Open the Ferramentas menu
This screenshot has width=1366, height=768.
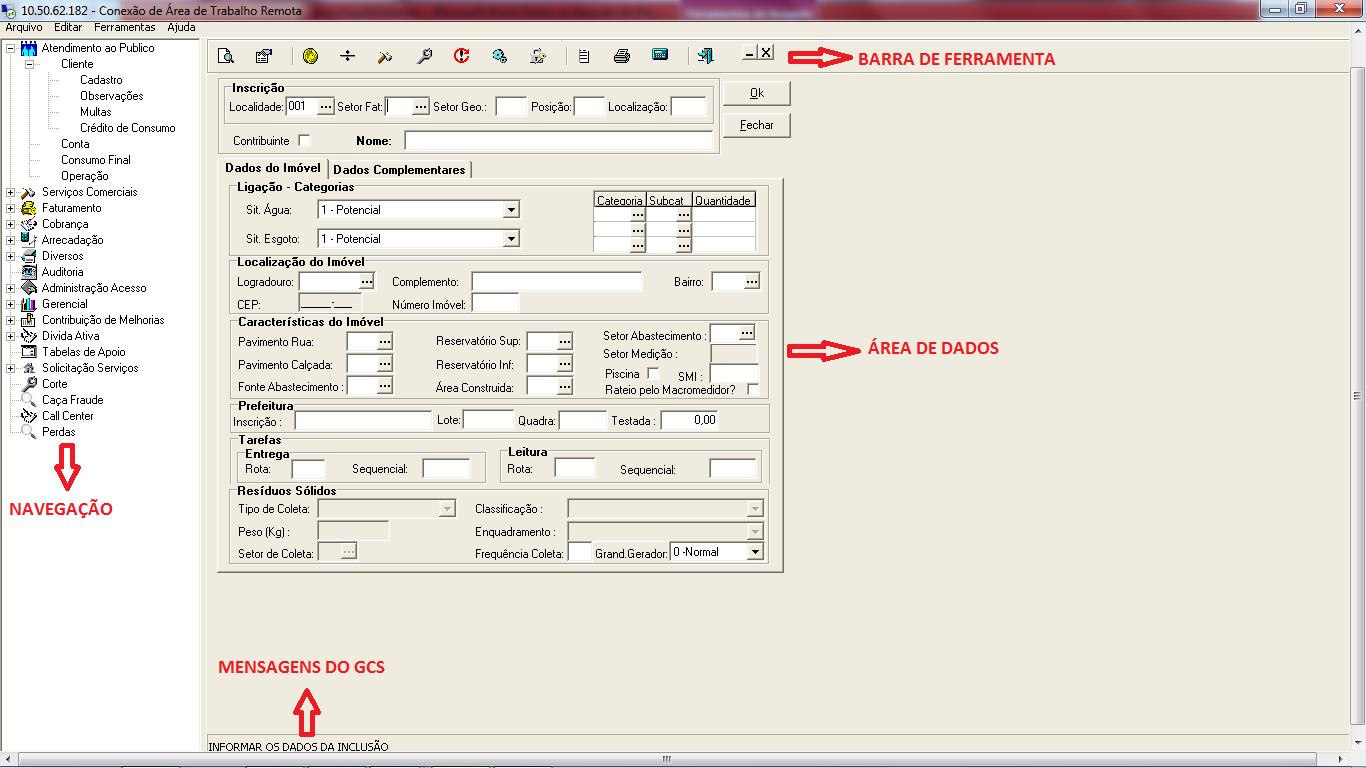pos(125,28)
